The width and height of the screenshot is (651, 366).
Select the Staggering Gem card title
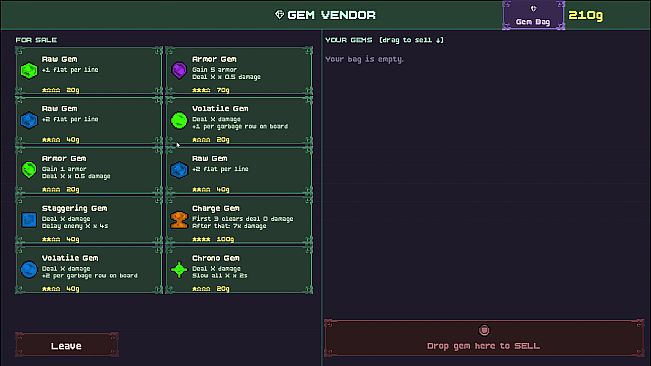point(74,208)
